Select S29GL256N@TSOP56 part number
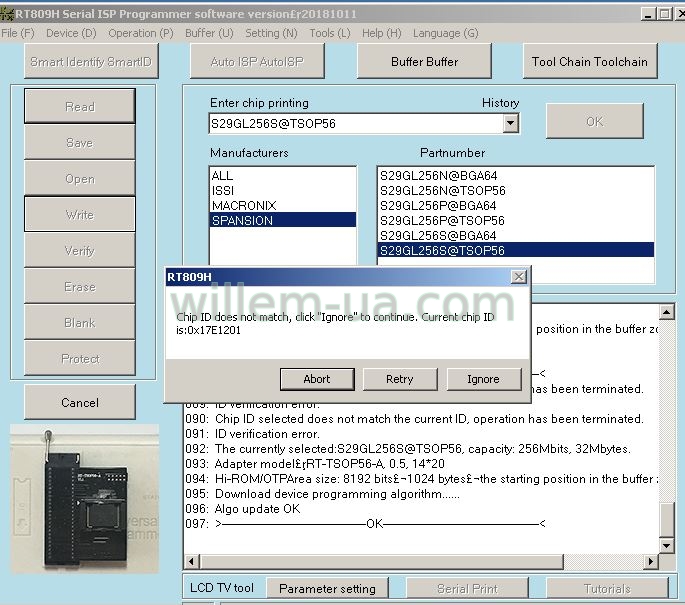This screenshot has width=685, height=605. click(515, 190)
